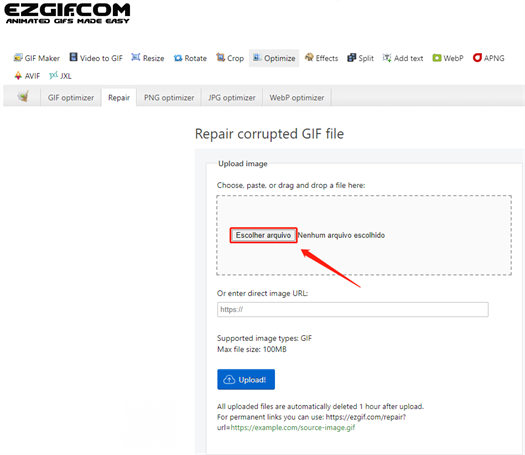Switch to WebP optimizer tab
The width and height of the screenshot is (525, 455).
point(297,97)
